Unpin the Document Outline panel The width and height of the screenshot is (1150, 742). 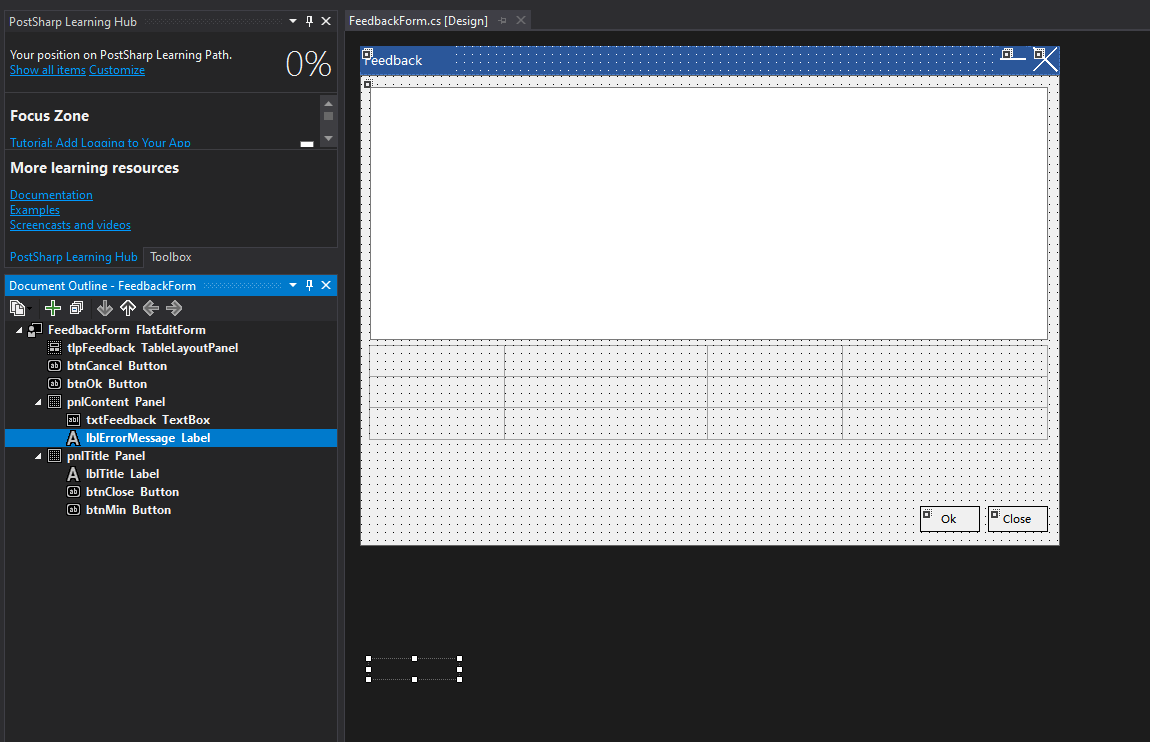[x=309, y=285]
